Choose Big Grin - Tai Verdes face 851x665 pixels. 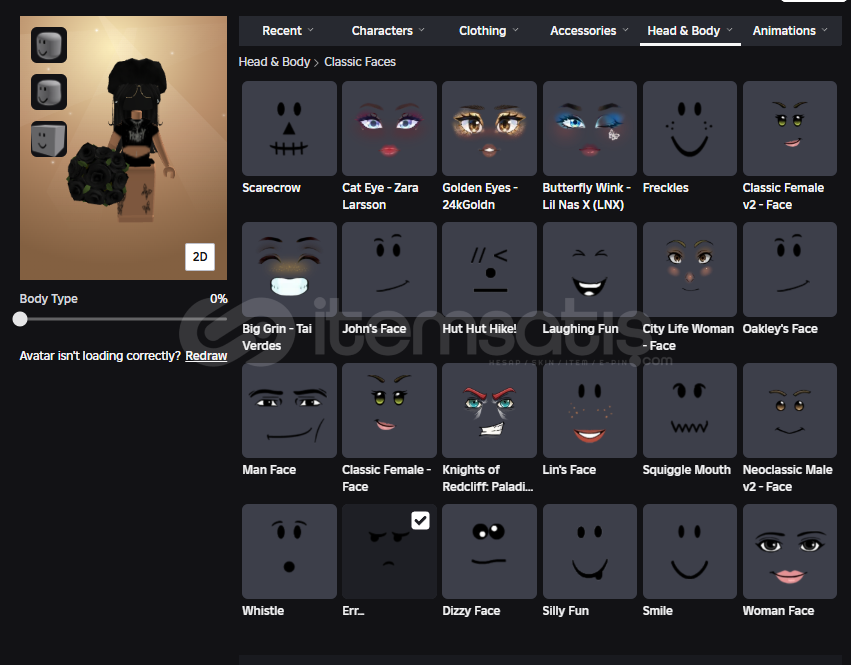pos(289,269)
